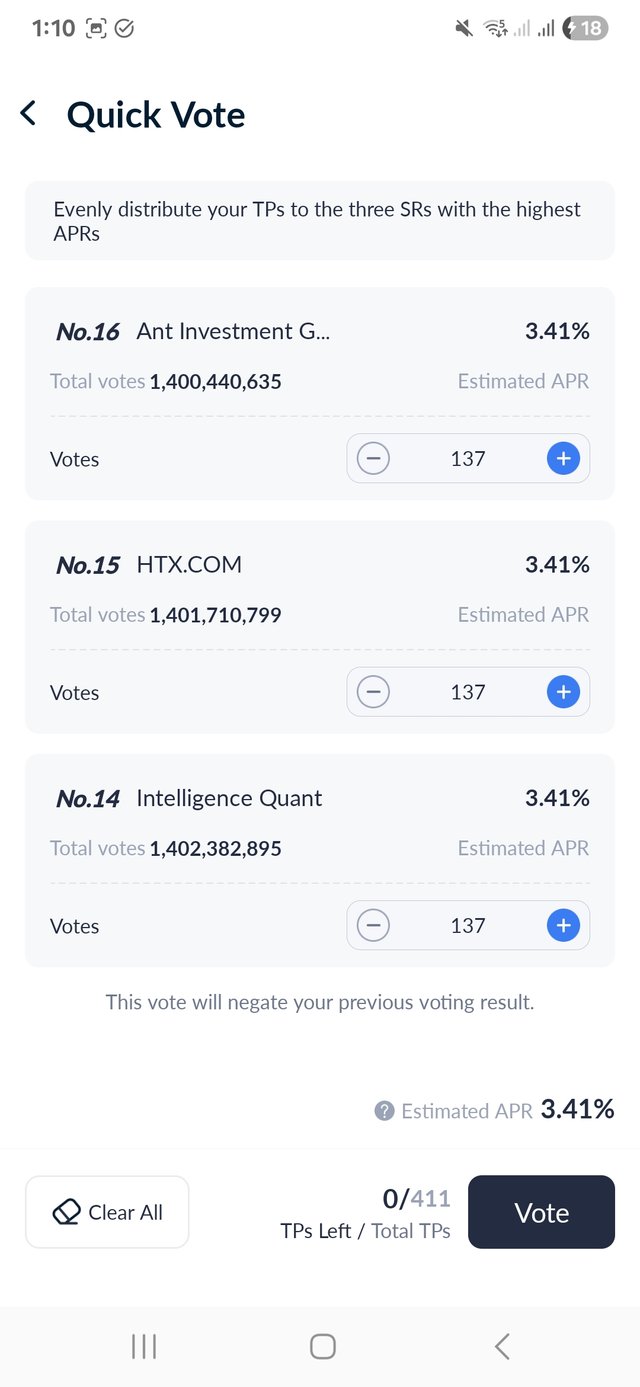640x1387 pixels.
Task: Decrease votes for Ant Investment Group
Action: pos(373,459)
